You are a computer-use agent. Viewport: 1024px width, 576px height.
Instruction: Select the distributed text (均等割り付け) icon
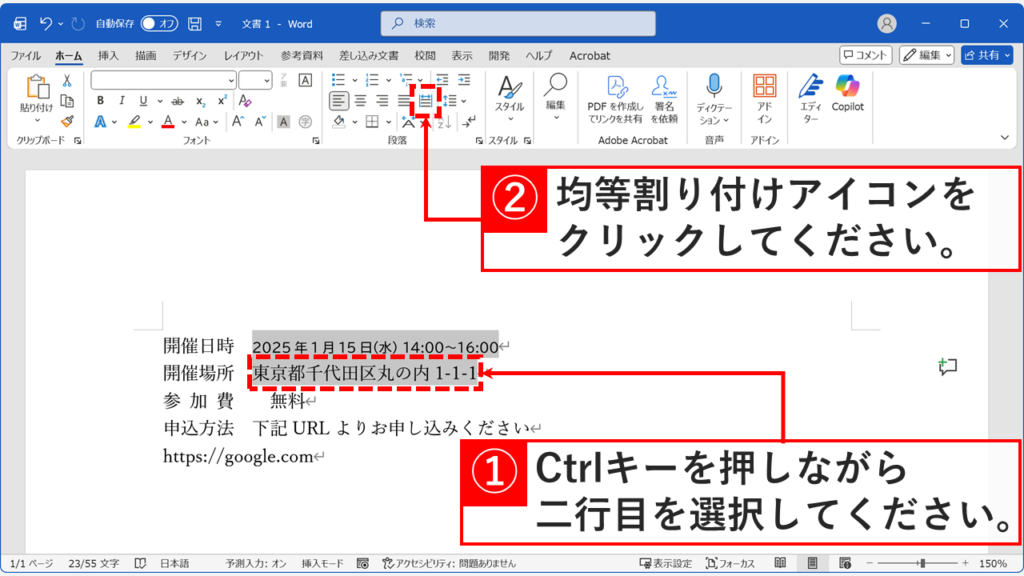pos(426,100)
